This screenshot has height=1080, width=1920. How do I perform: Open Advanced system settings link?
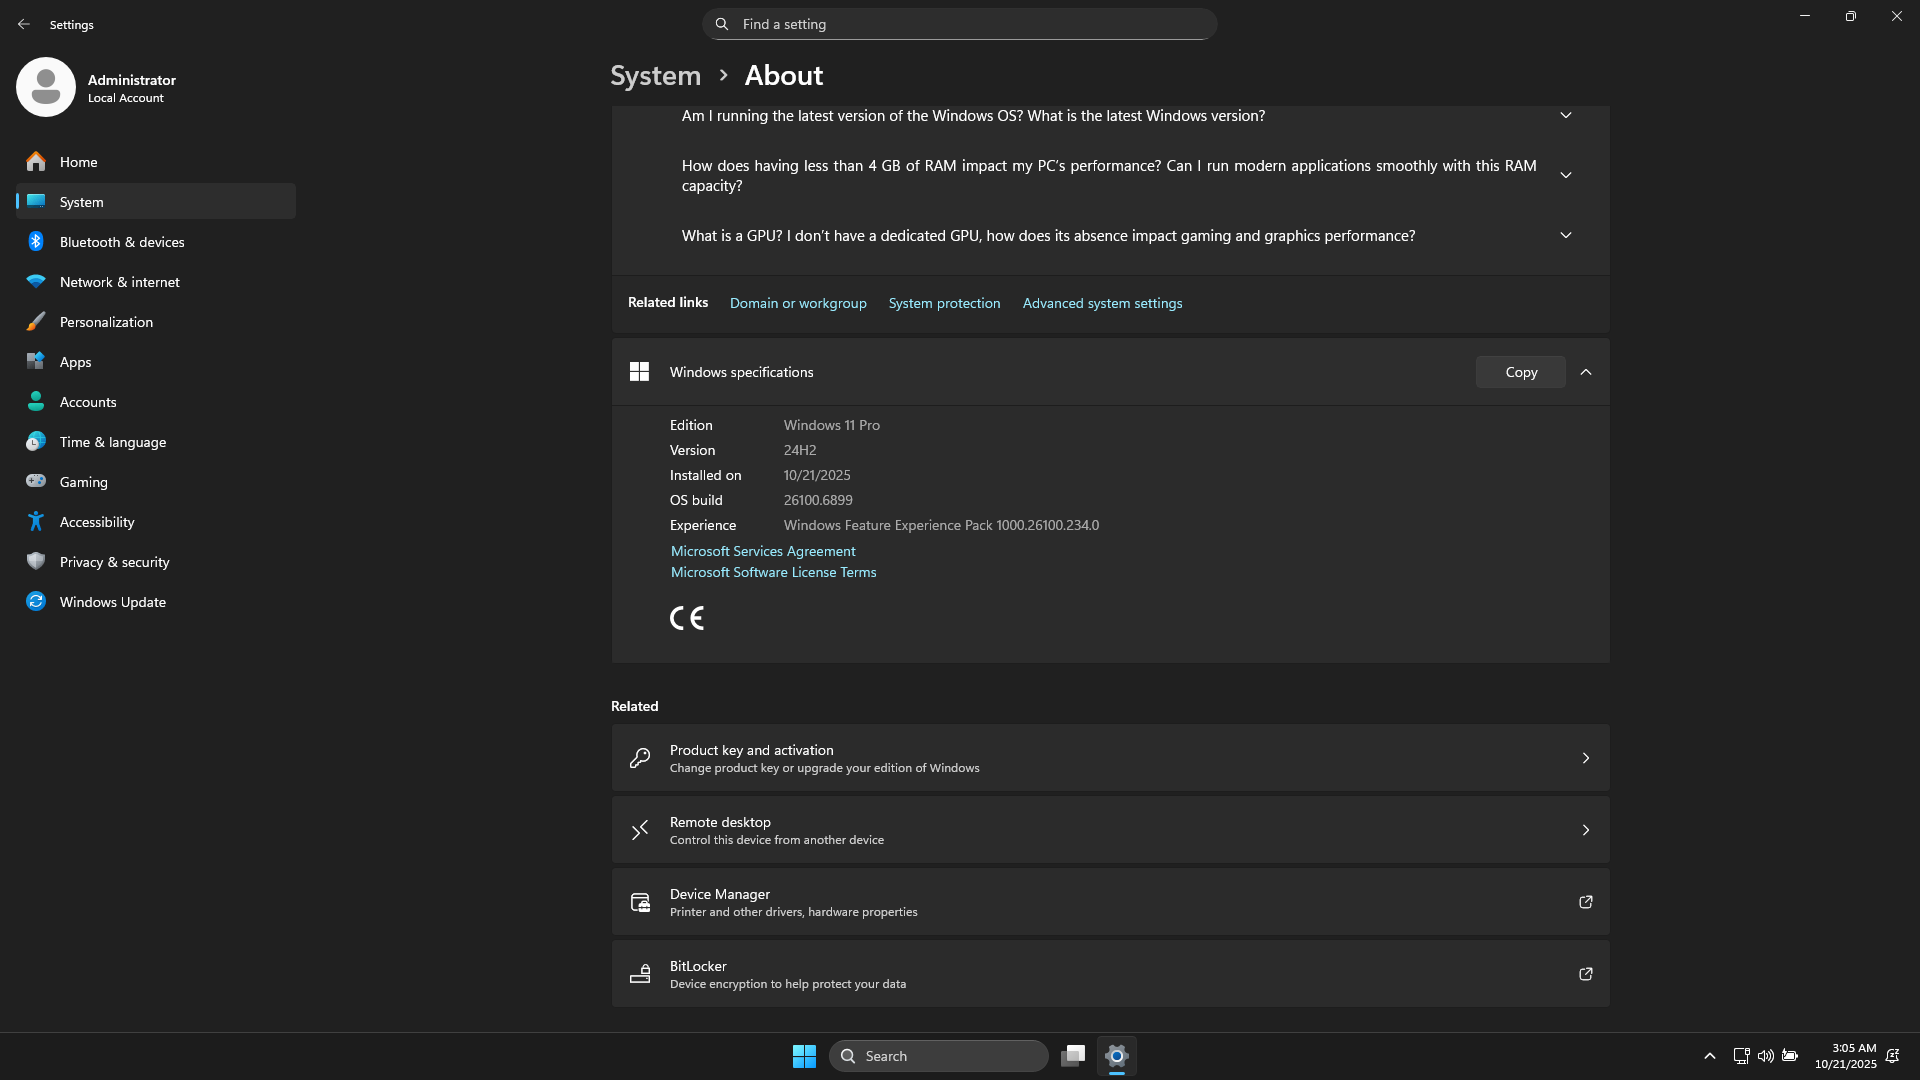point(1102,303)
